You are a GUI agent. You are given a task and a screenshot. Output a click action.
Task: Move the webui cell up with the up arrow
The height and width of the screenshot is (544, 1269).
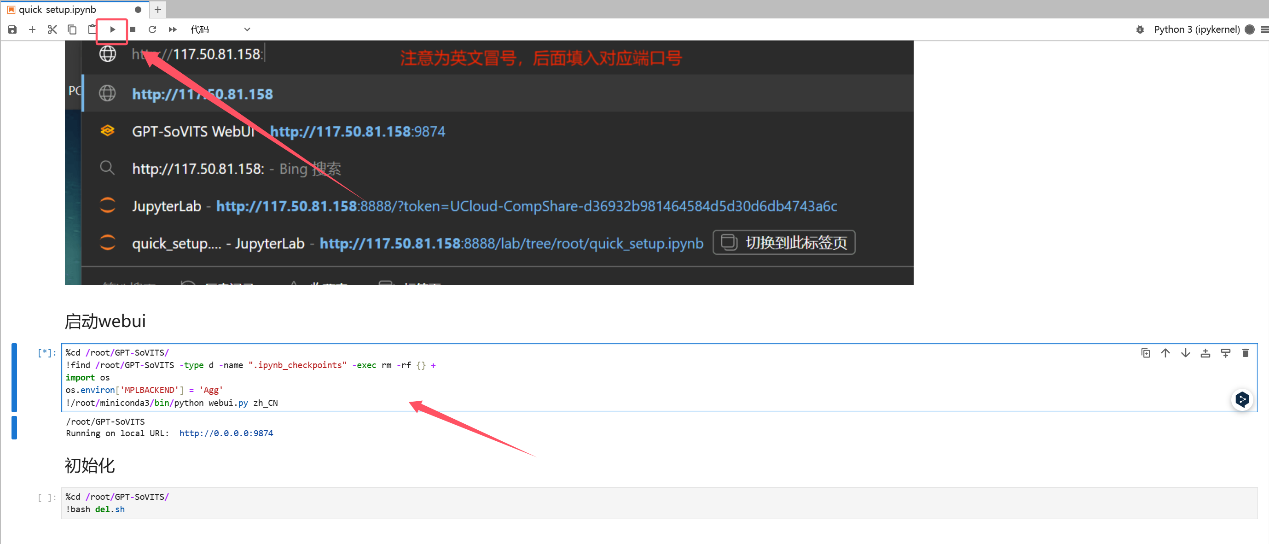(1166, 353)
